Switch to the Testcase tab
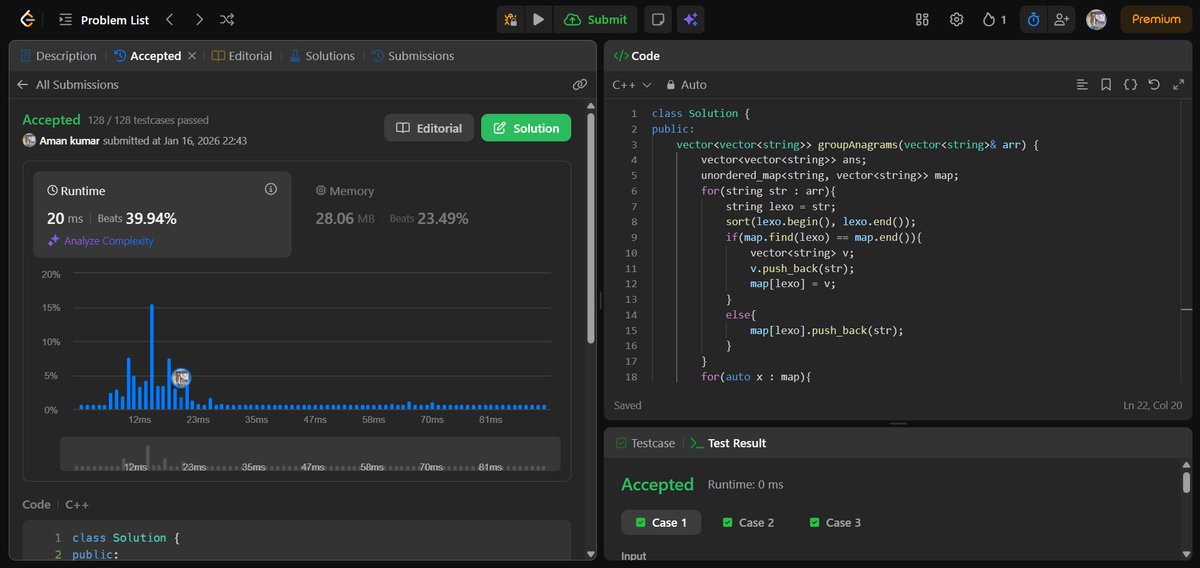1200x568 pixels. [x=645, y=443]
